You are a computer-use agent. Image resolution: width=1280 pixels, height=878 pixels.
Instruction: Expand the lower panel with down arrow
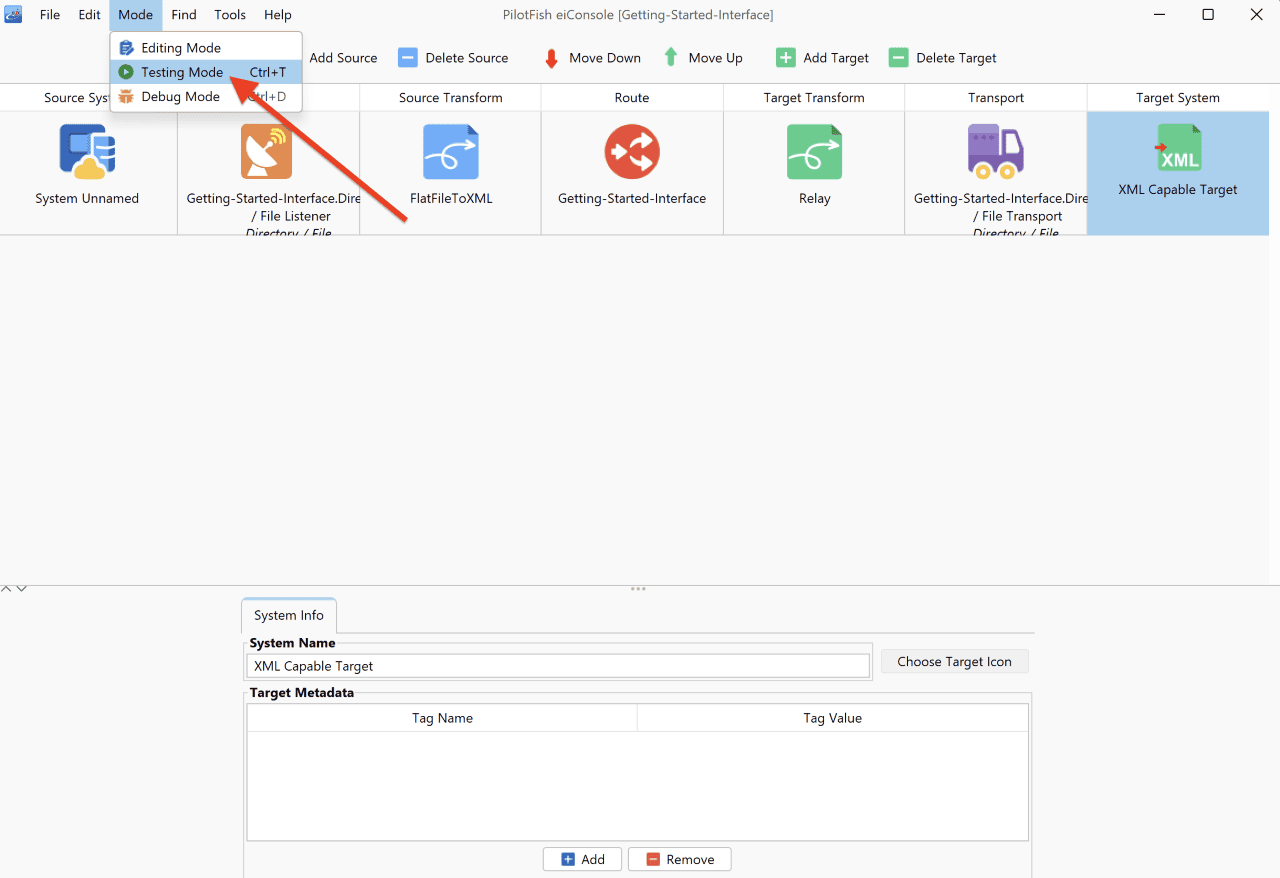point(21,589)
